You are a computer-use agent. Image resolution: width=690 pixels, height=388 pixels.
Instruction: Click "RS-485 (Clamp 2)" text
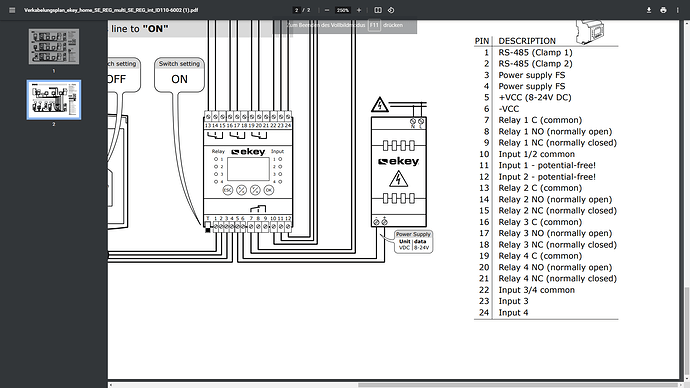(x=535, y=64)
